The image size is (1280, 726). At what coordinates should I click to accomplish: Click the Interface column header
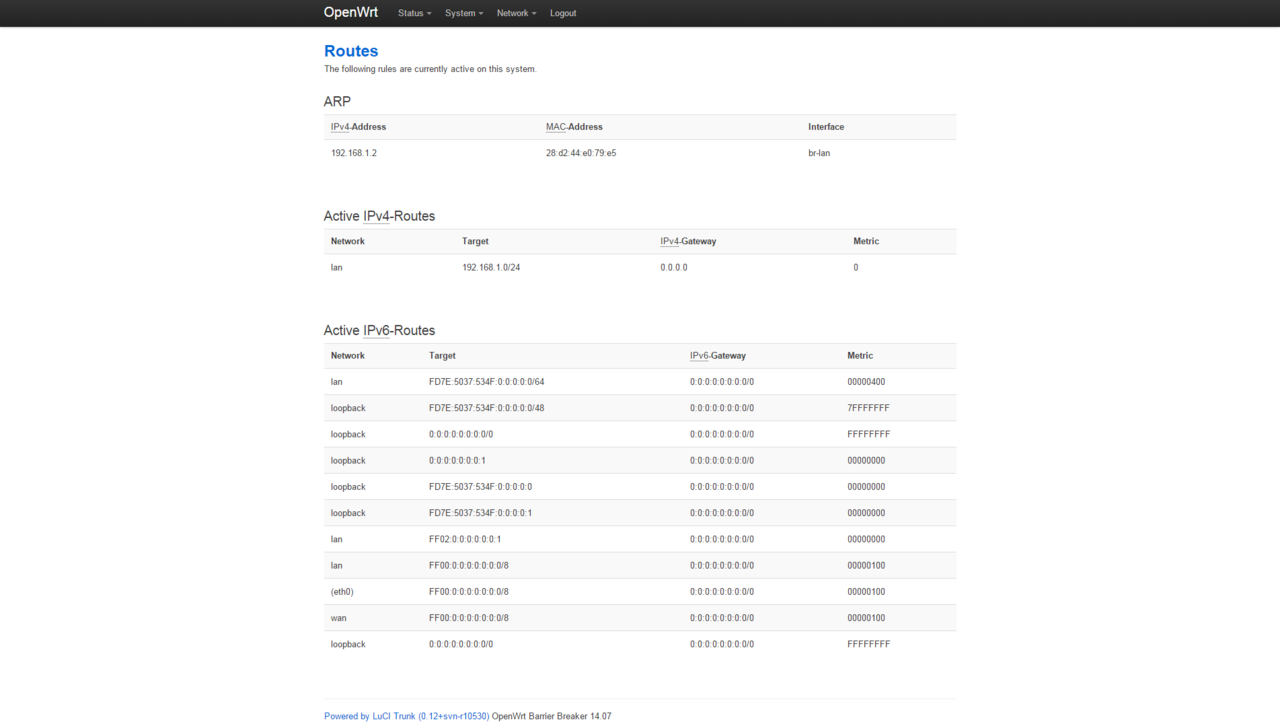826,127
